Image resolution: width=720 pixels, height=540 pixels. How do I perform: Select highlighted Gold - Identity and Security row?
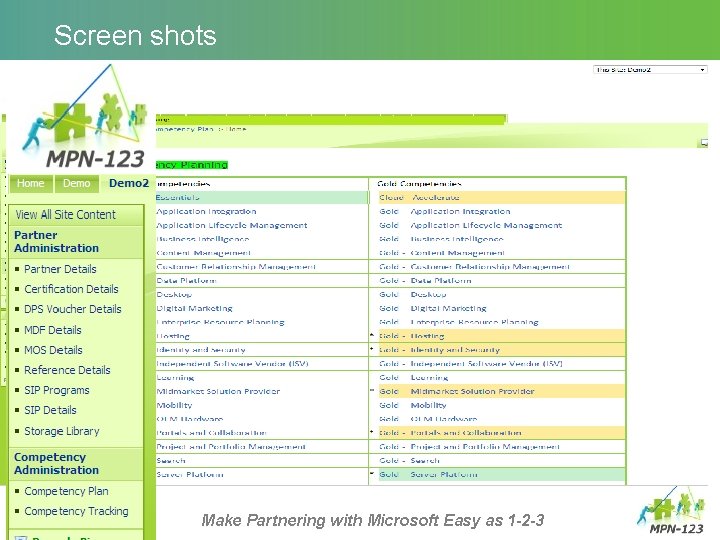(x=502, y=350)
